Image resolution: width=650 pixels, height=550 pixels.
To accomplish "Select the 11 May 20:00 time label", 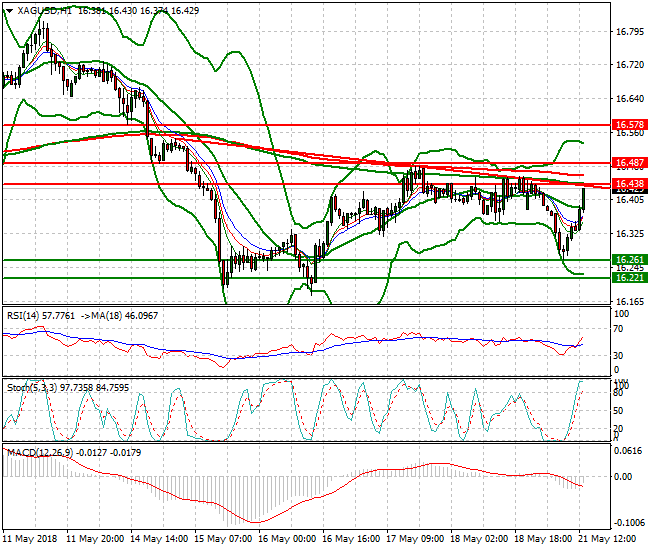I will click(x=95, y=539).
